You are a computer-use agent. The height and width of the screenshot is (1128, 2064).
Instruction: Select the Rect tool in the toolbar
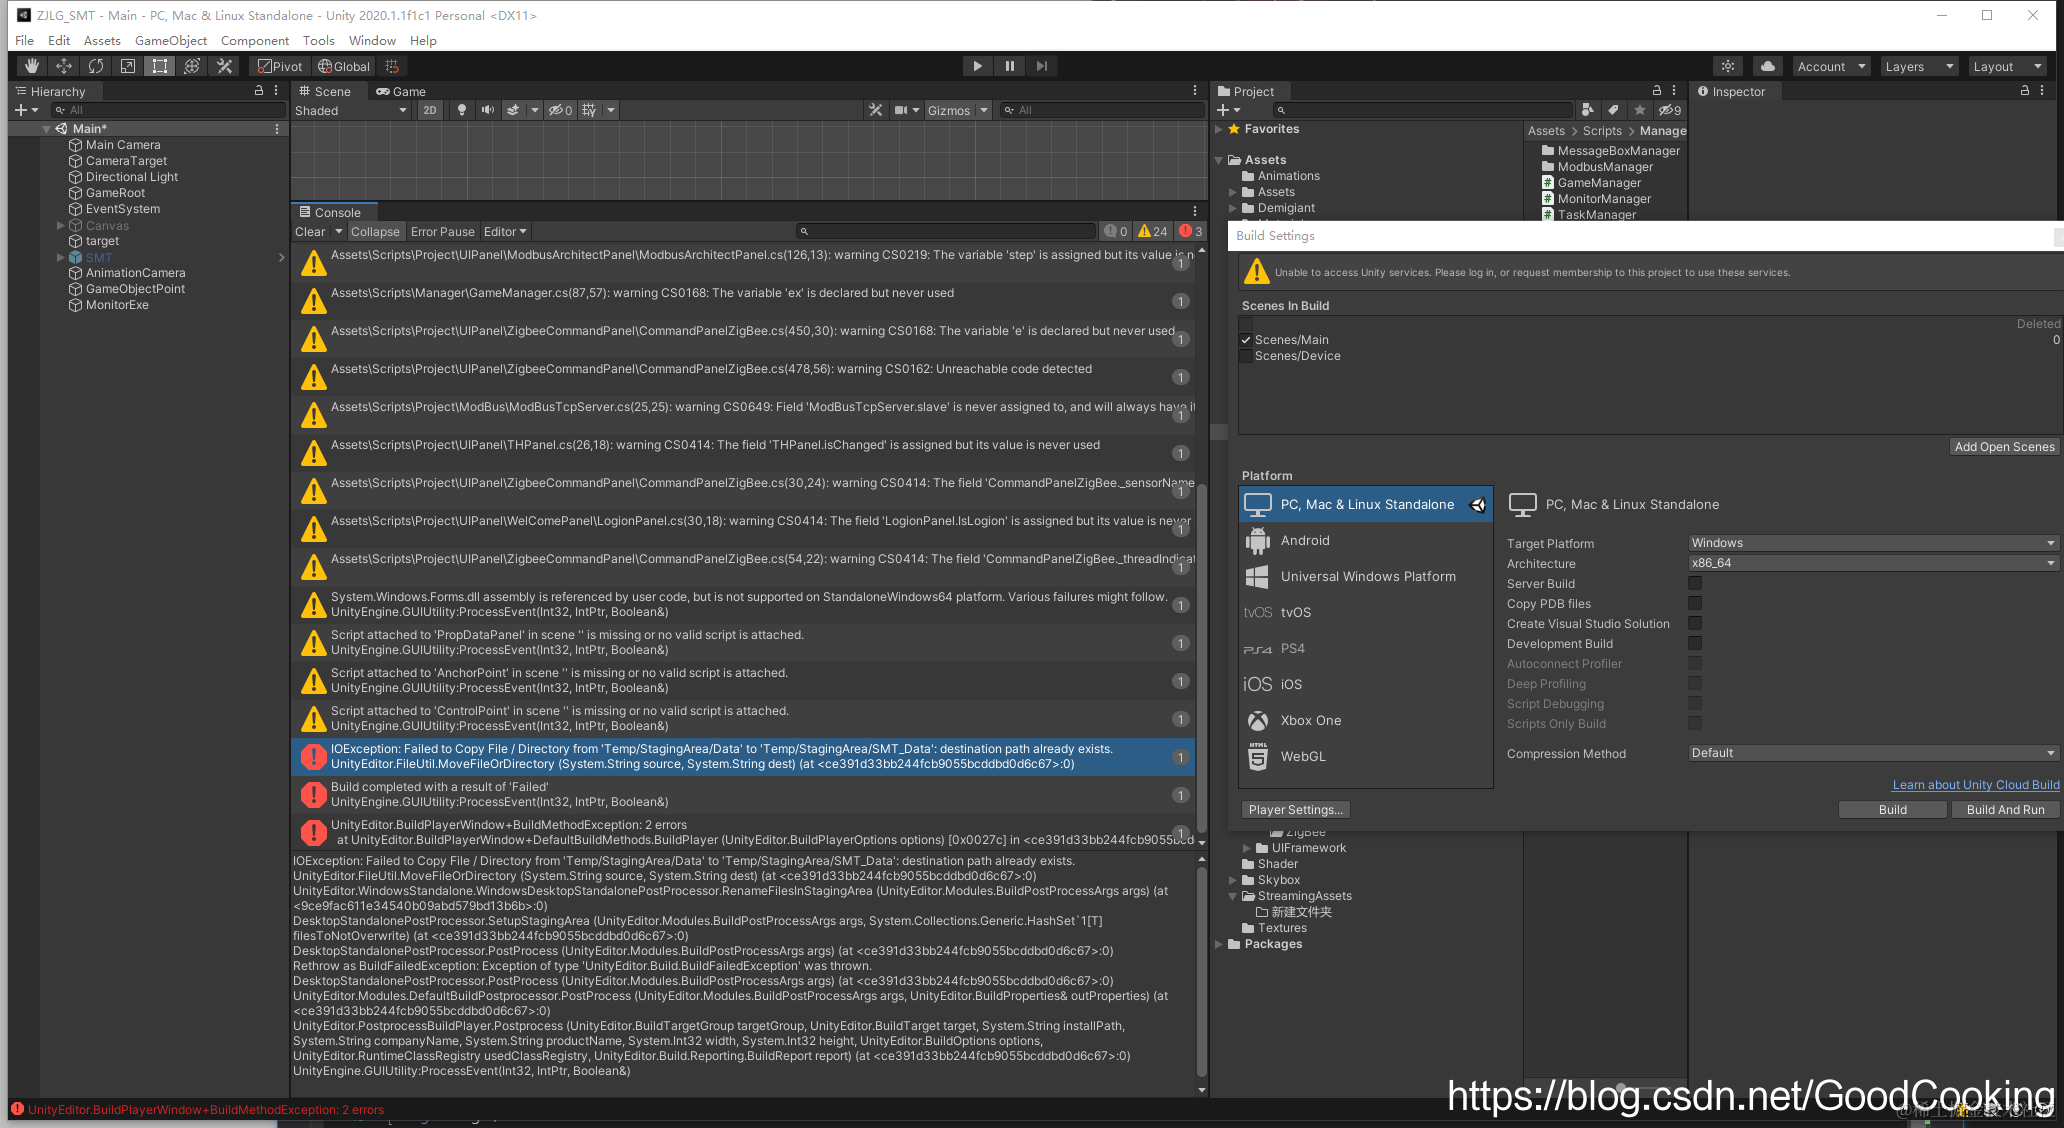[159, 65]
